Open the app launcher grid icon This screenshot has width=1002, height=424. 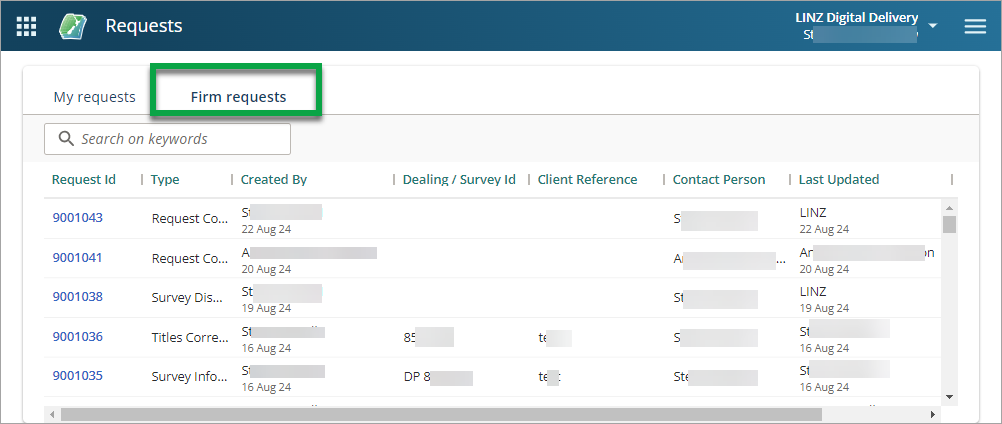(27, 26)
